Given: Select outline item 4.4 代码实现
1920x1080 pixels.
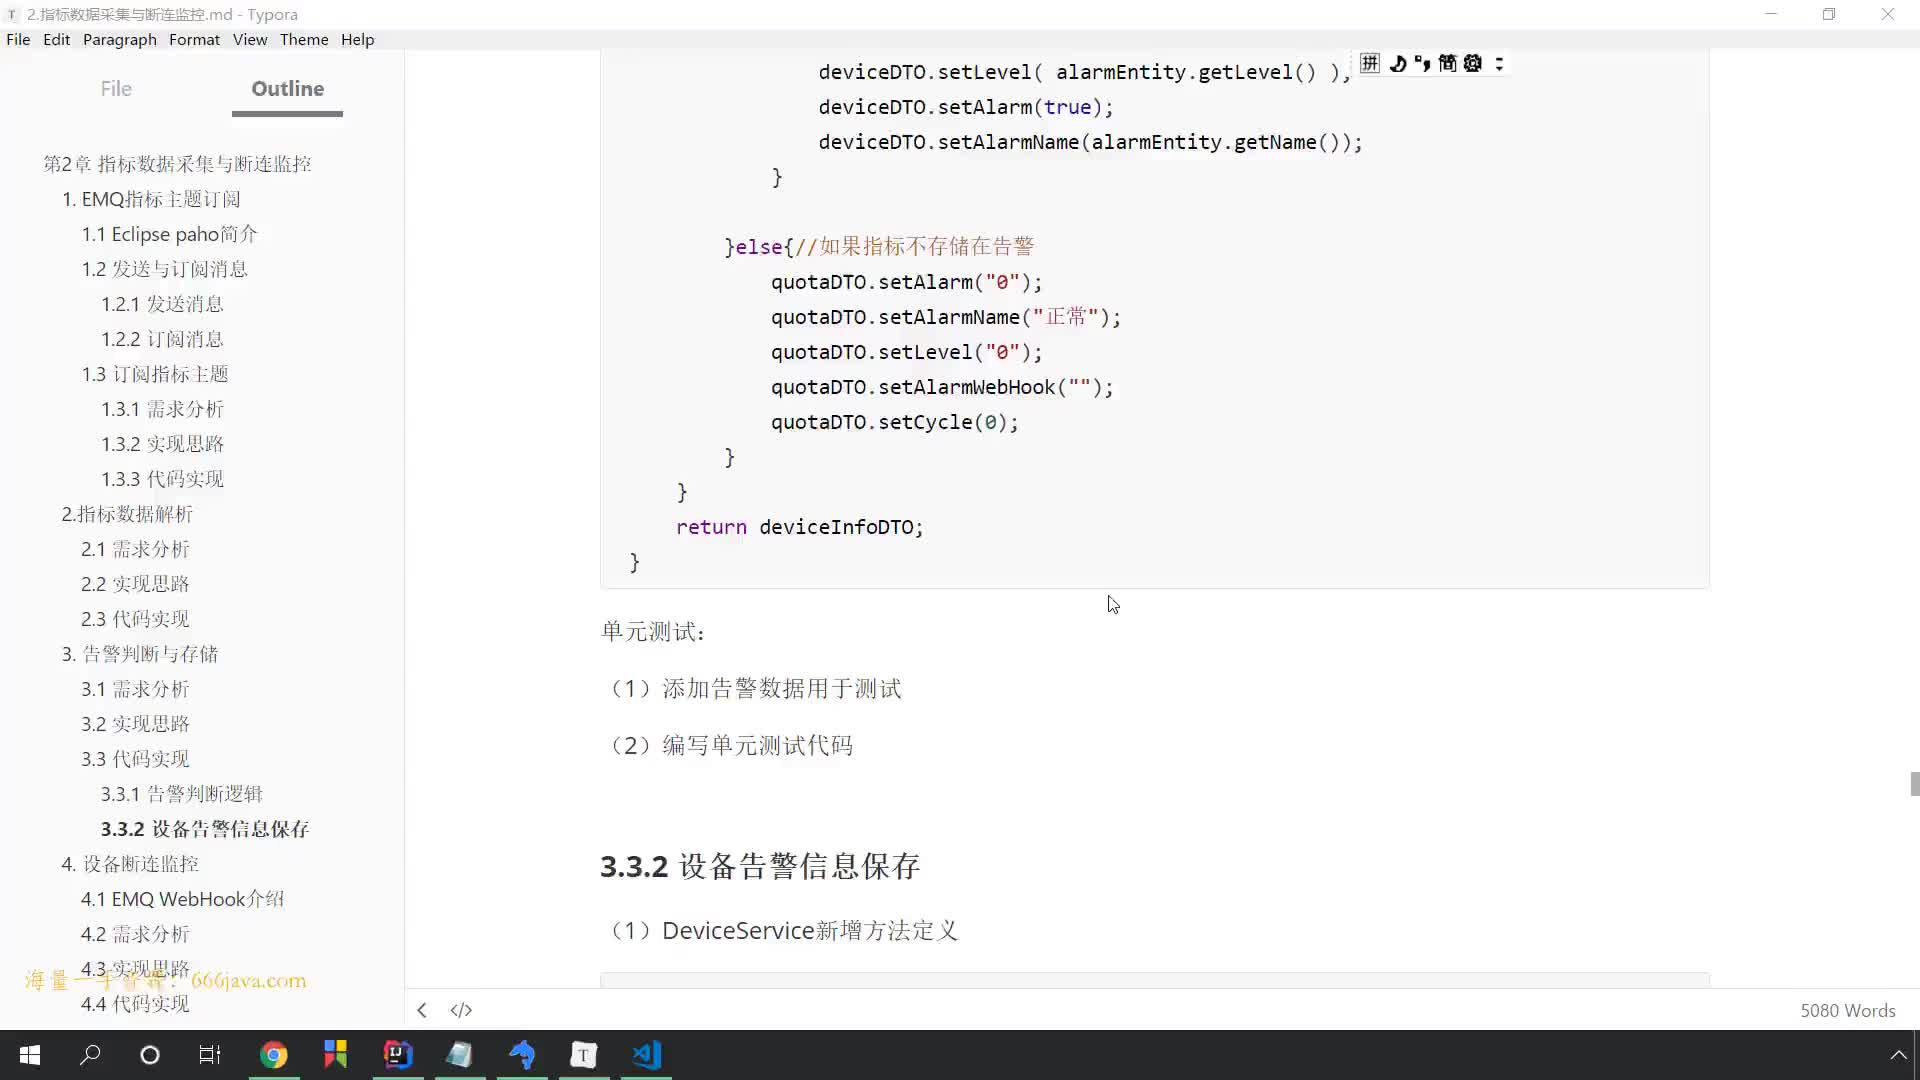Looking at the screenshot, I should pyautogui.click(x=135, y=1004).
